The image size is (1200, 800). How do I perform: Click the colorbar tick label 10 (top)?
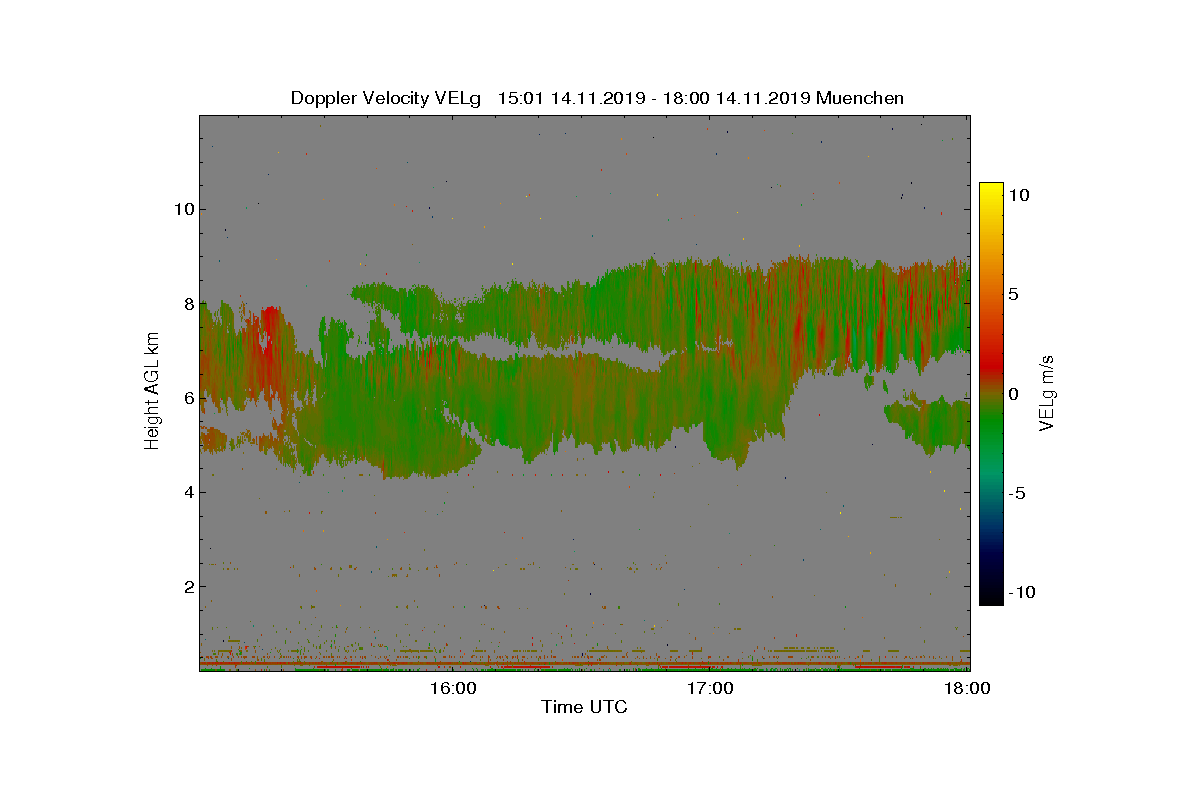tap(1019, 196)
